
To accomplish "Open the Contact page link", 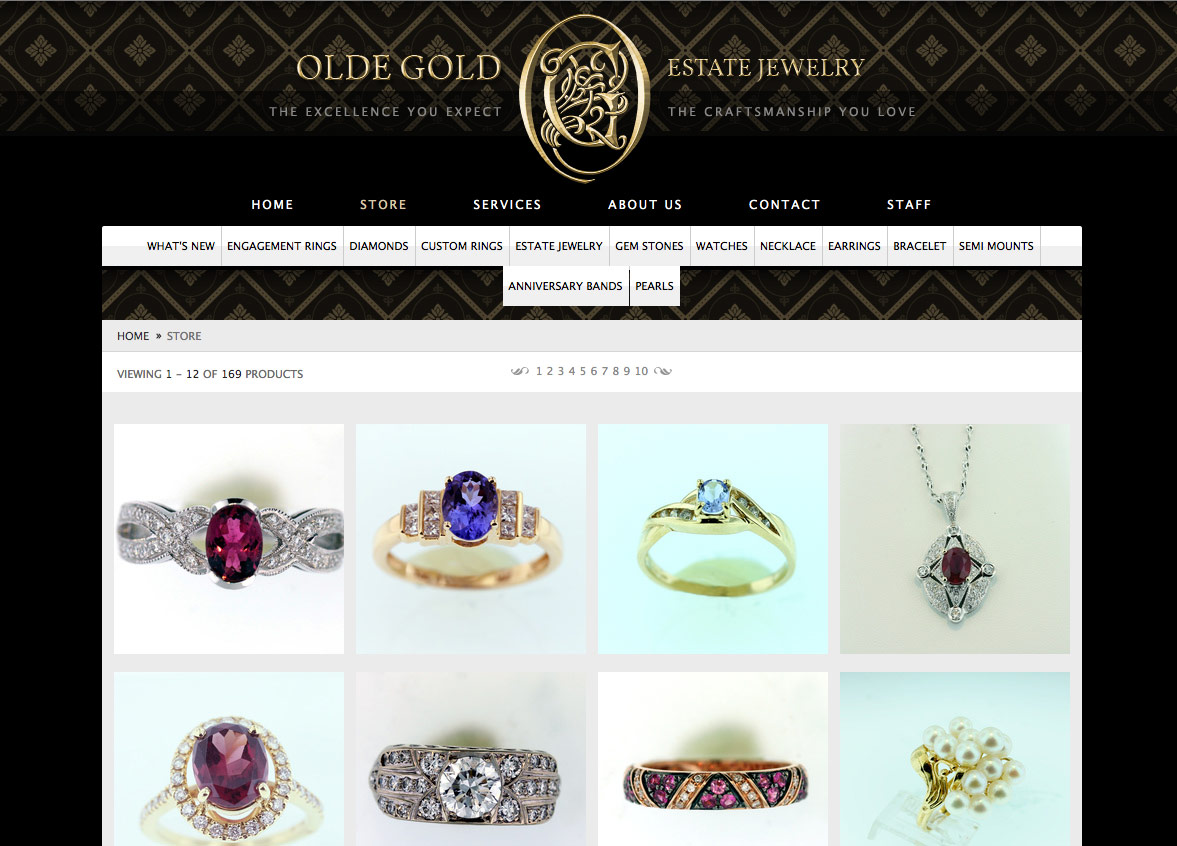I will click(784, 204).
